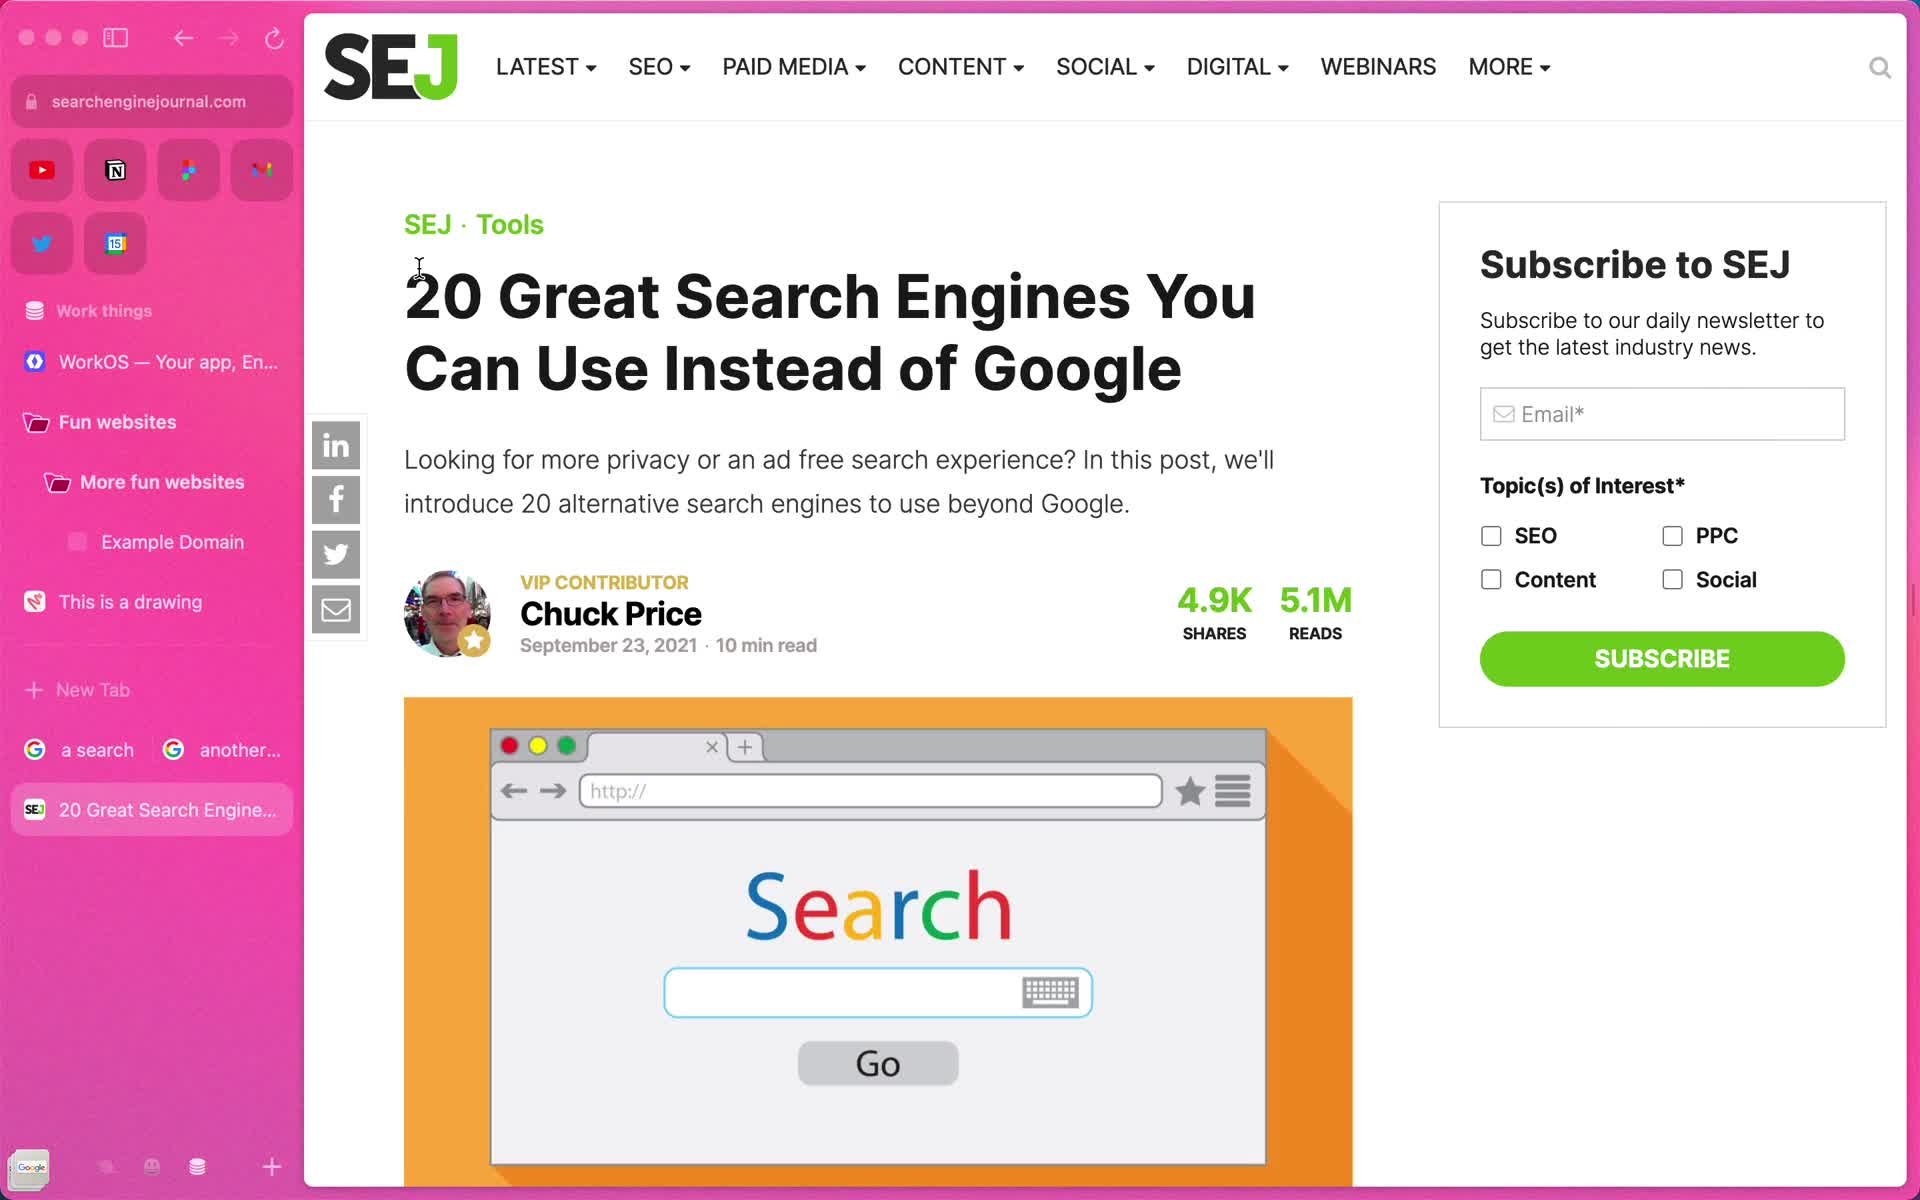Click the LinkedIn share icon

click(x=336, y=444)
